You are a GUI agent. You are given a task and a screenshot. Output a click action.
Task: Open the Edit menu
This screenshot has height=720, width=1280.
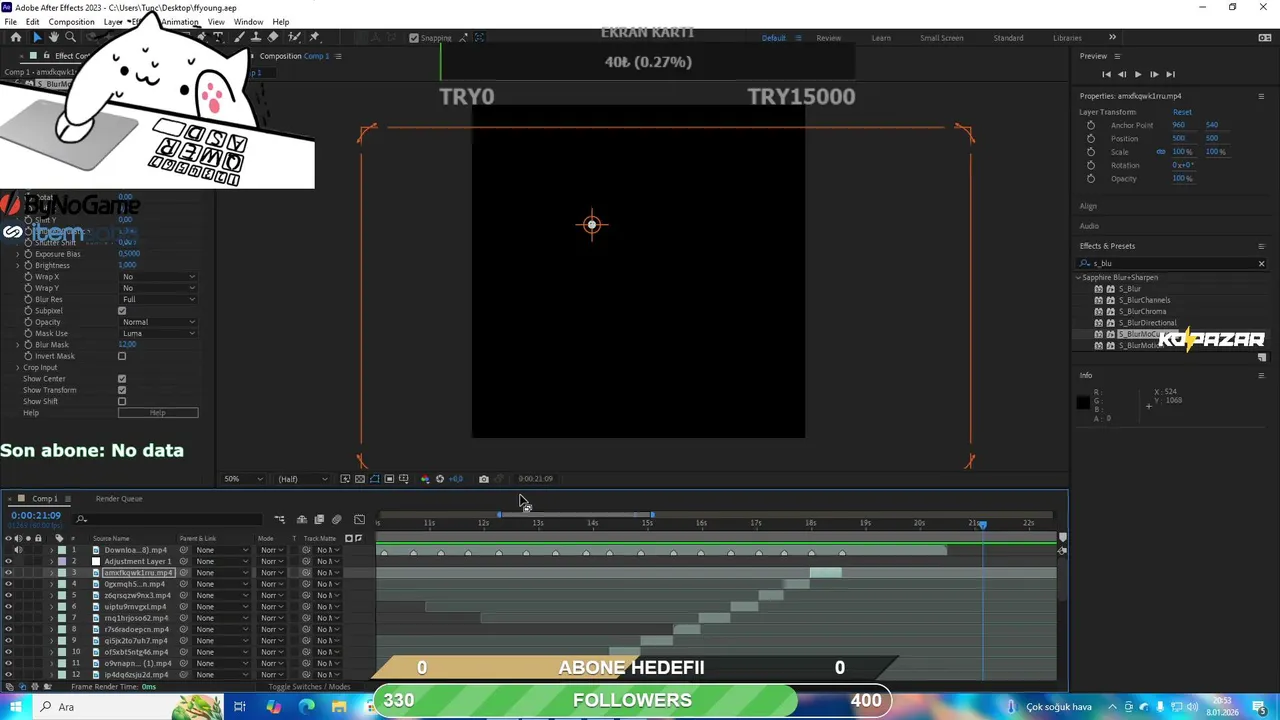click(32, 22)
